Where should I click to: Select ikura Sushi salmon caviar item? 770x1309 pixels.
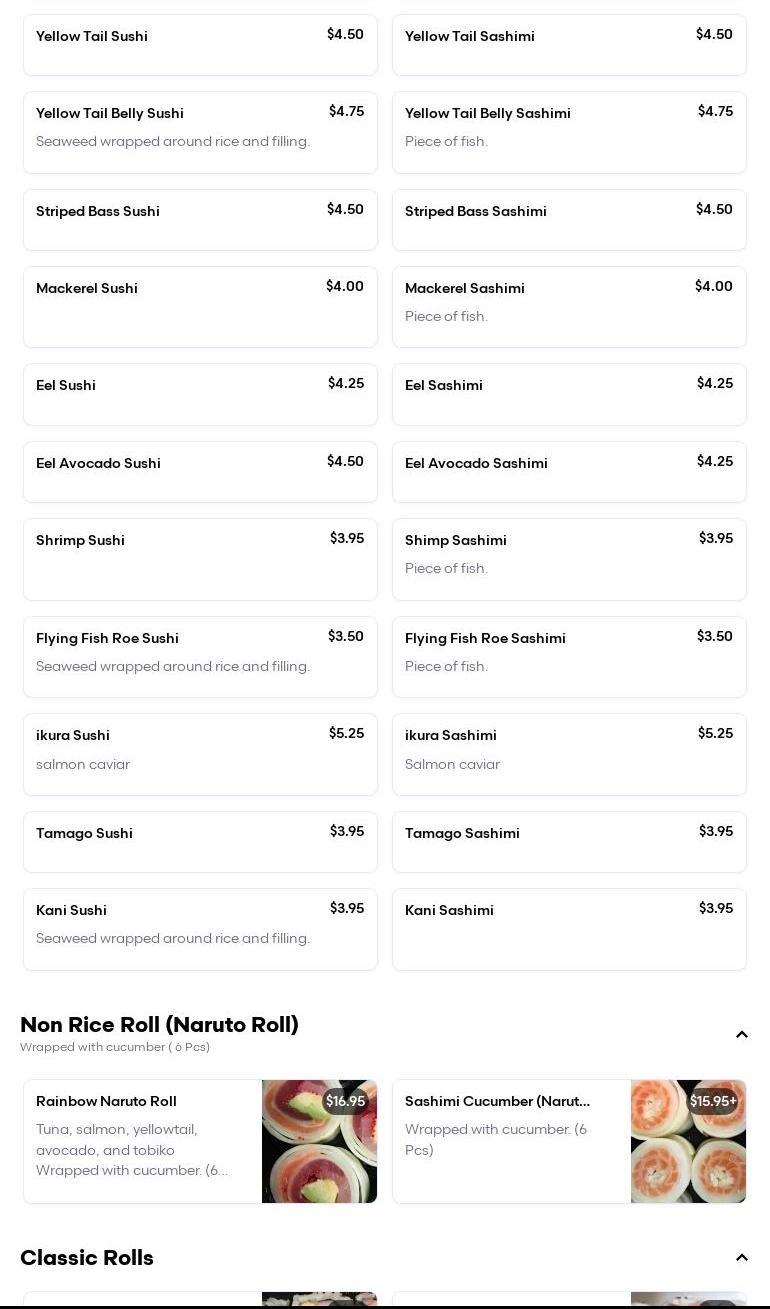click(x=200, y=754)
